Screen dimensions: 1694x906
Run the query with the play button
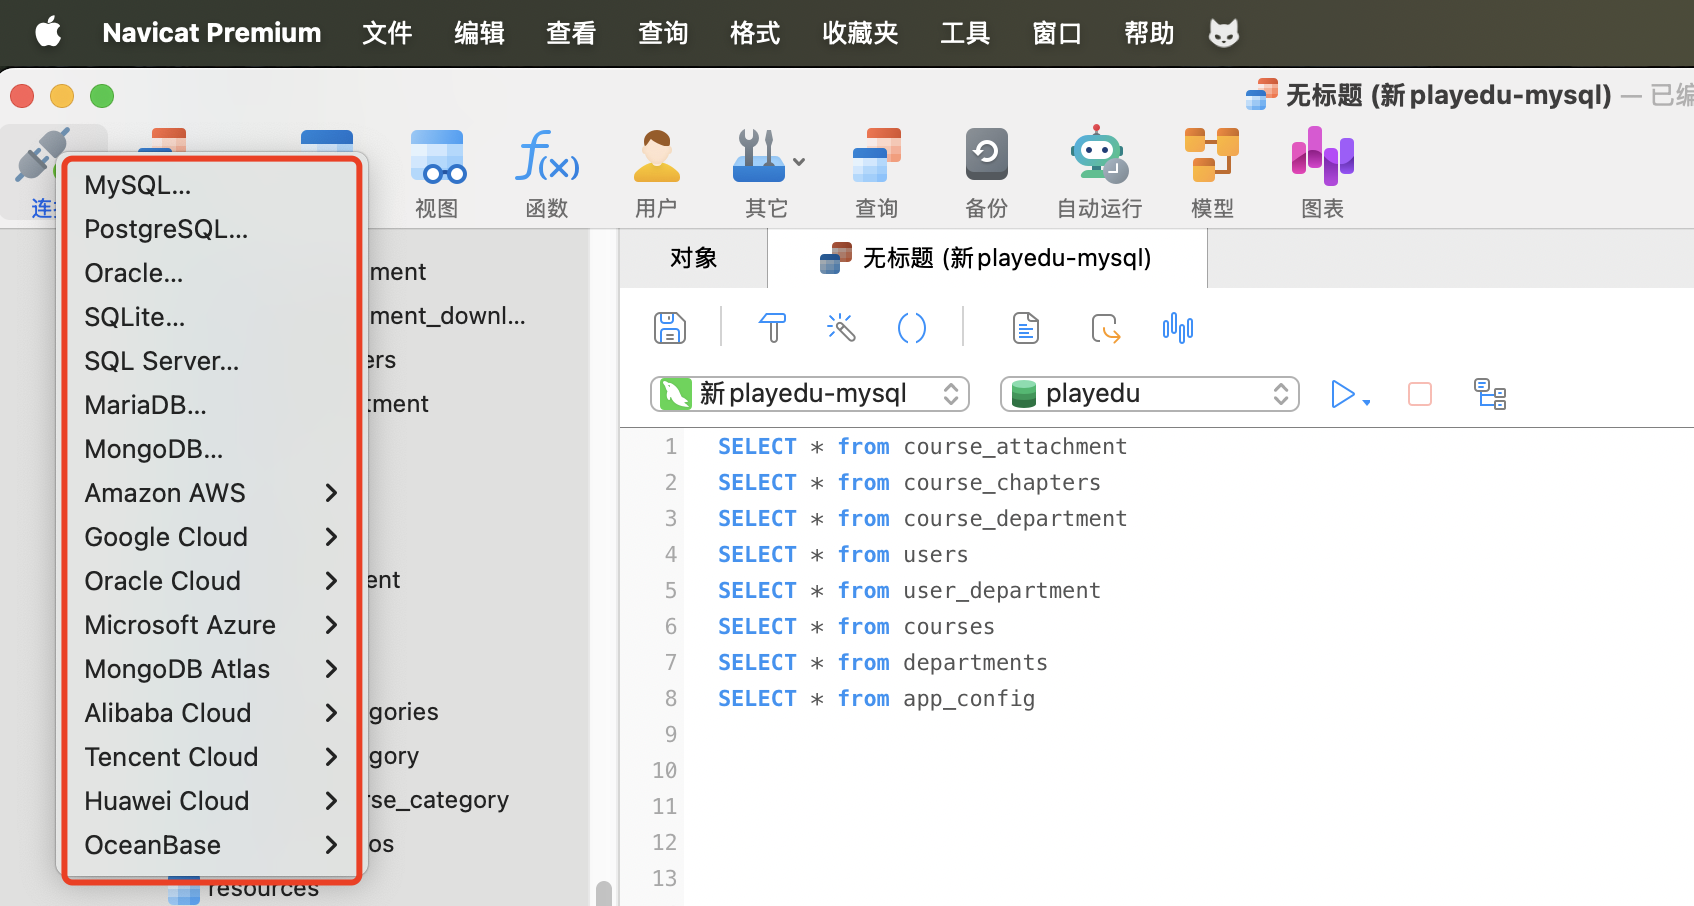tap(1342, 394)
